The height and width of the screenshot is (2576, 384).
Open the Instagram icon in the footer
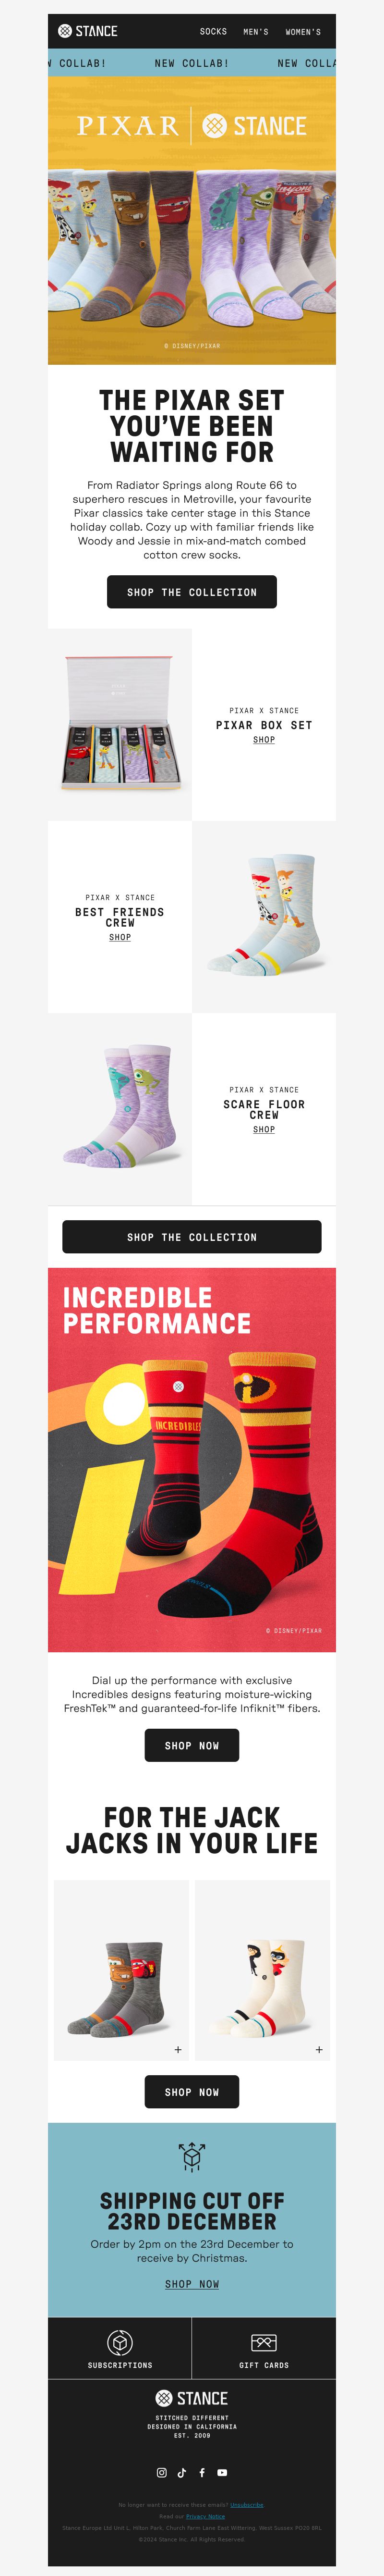pyautogui.click(x=161, y=2473)
